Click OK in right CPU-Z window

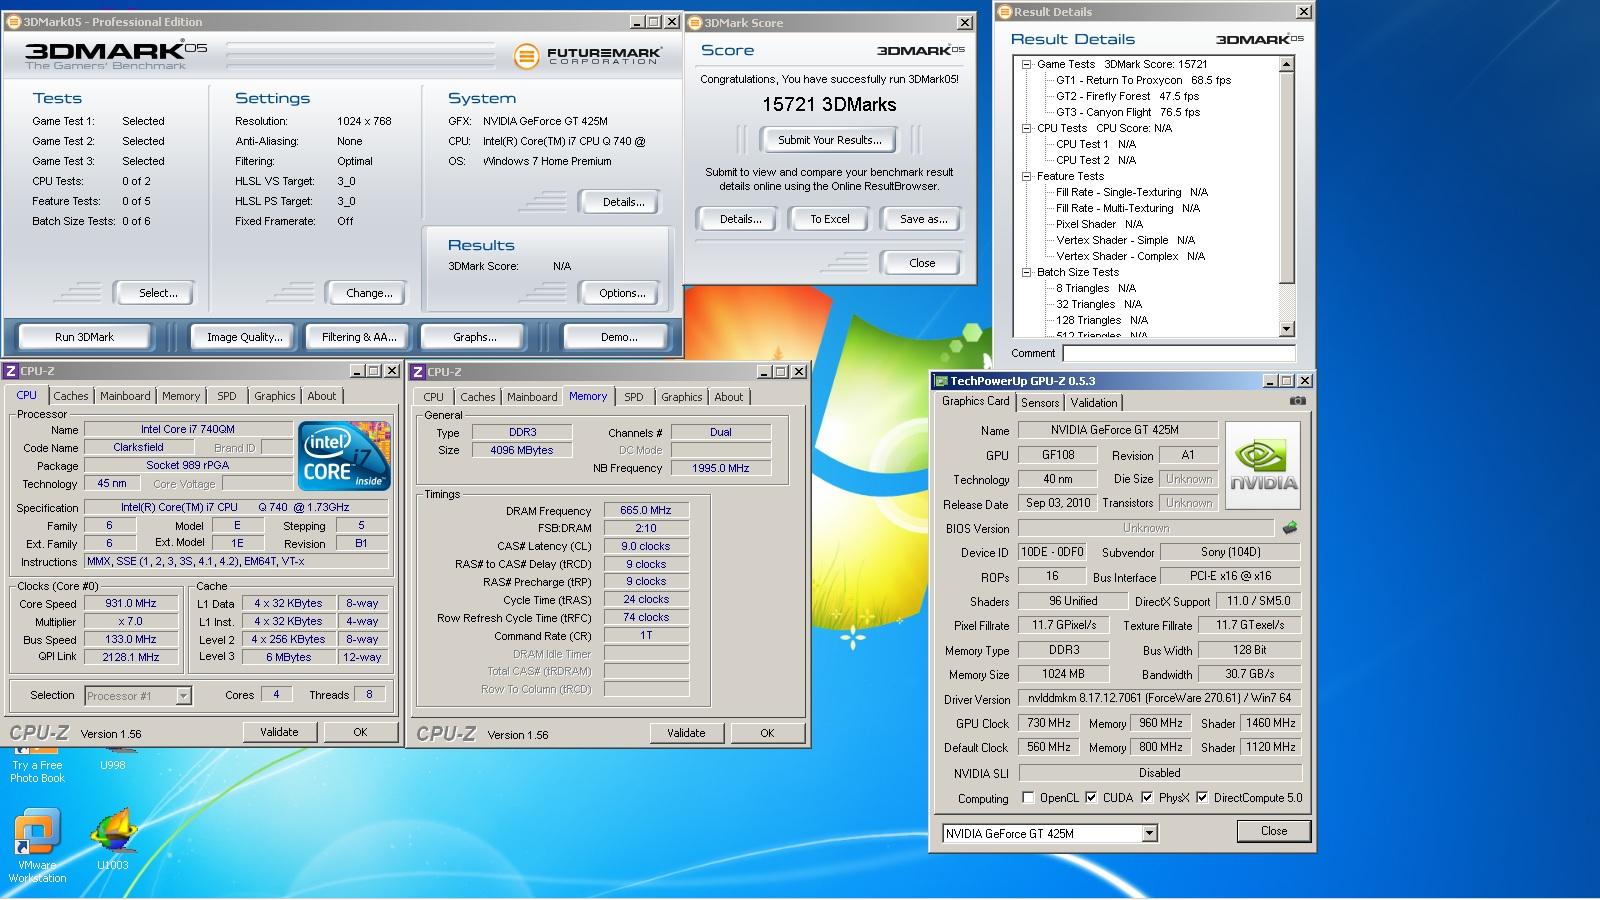(767, 733)
